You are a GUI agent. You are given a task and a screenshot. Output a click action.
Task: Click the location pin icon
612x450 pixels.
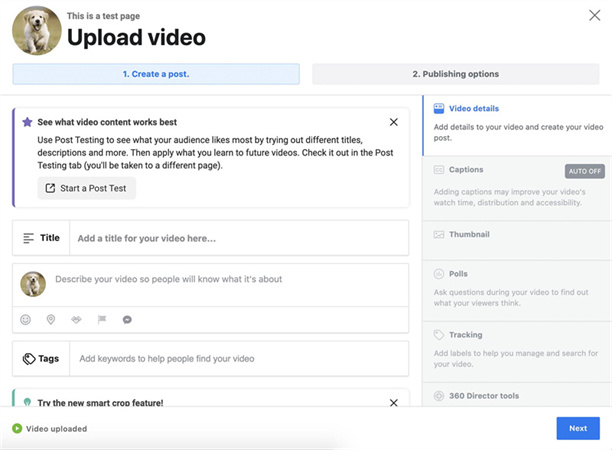coord(51,320)
